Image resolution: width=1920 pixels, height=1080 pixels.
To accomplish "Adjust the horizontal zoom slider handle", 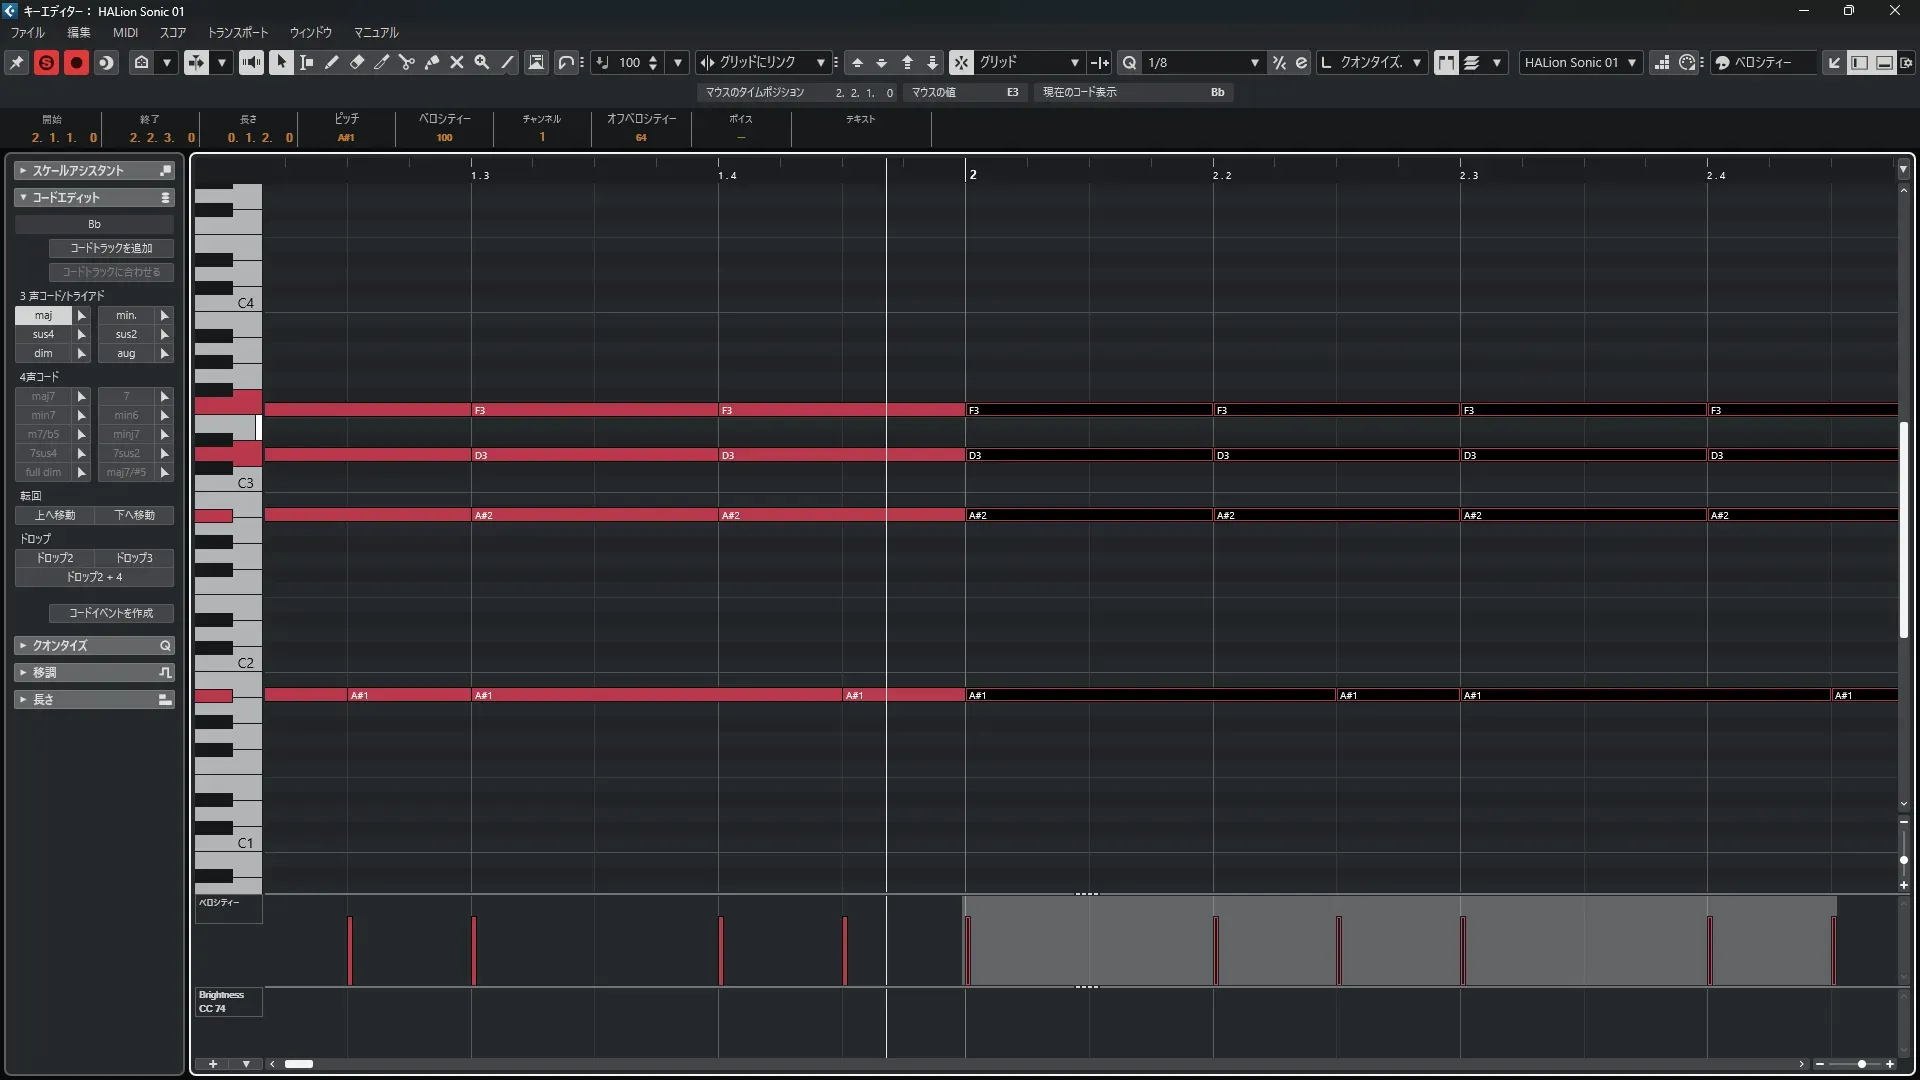I will point(1861,1064).
